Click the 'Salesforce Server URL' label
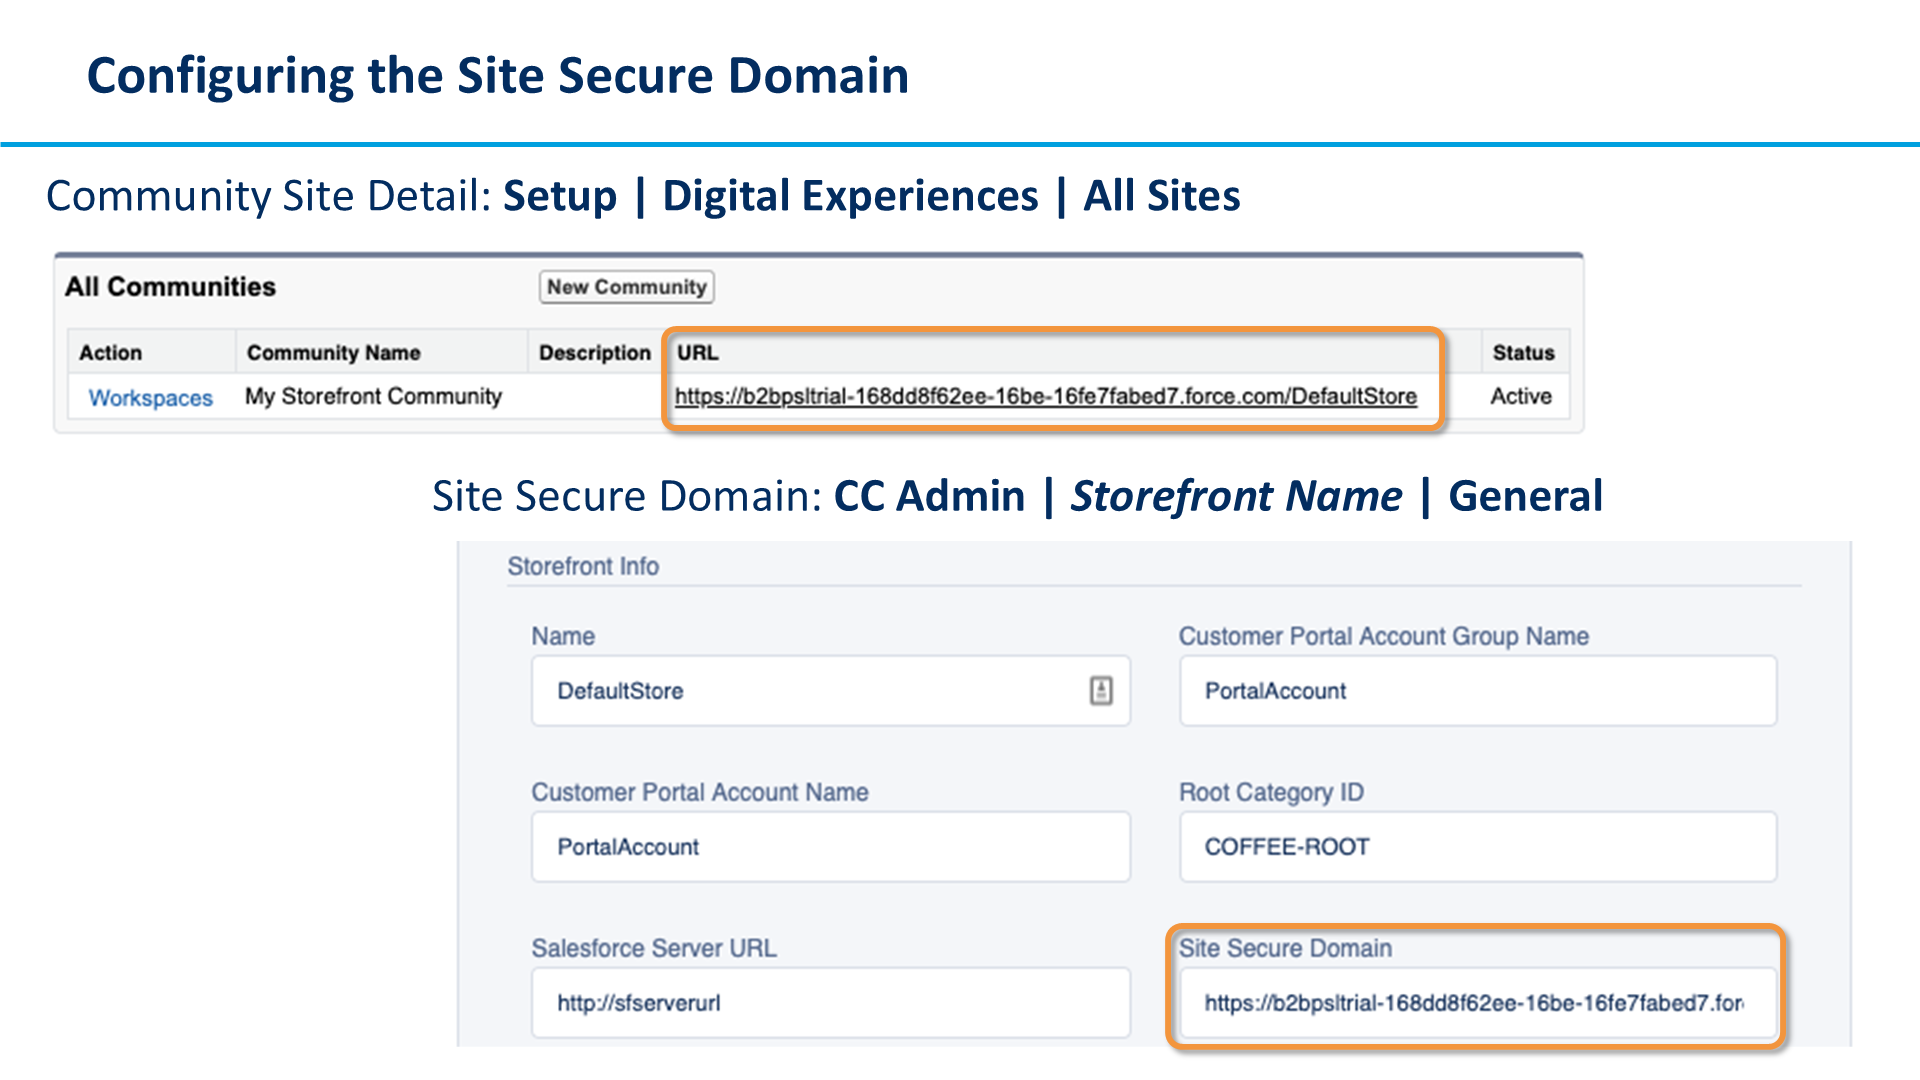 click(x=654, y=948)
